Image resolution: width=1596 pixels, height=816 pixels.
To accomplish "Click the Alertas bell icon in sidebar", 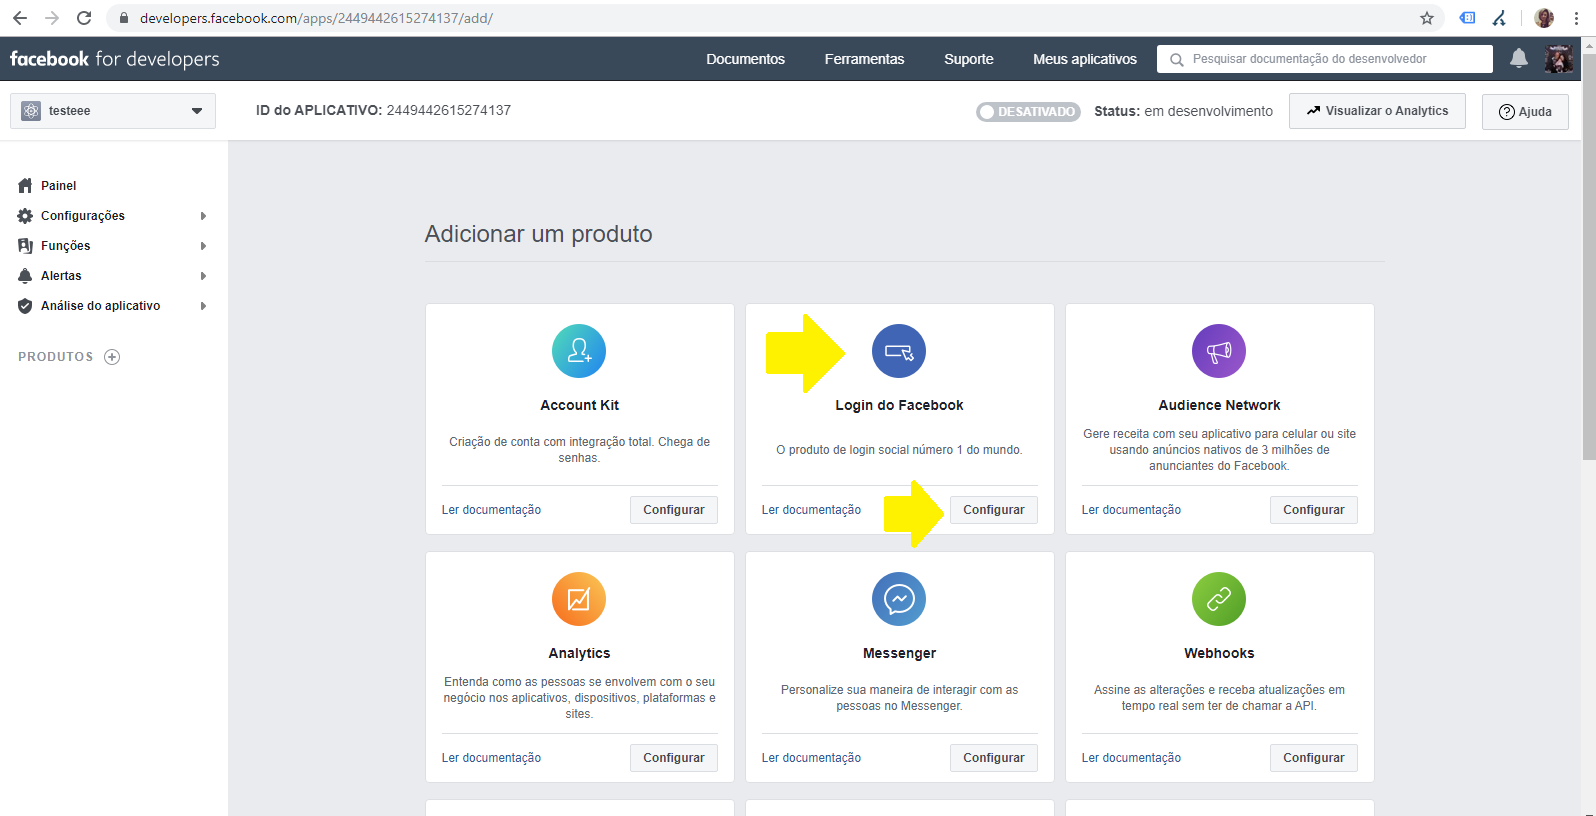I will [25, 276].
